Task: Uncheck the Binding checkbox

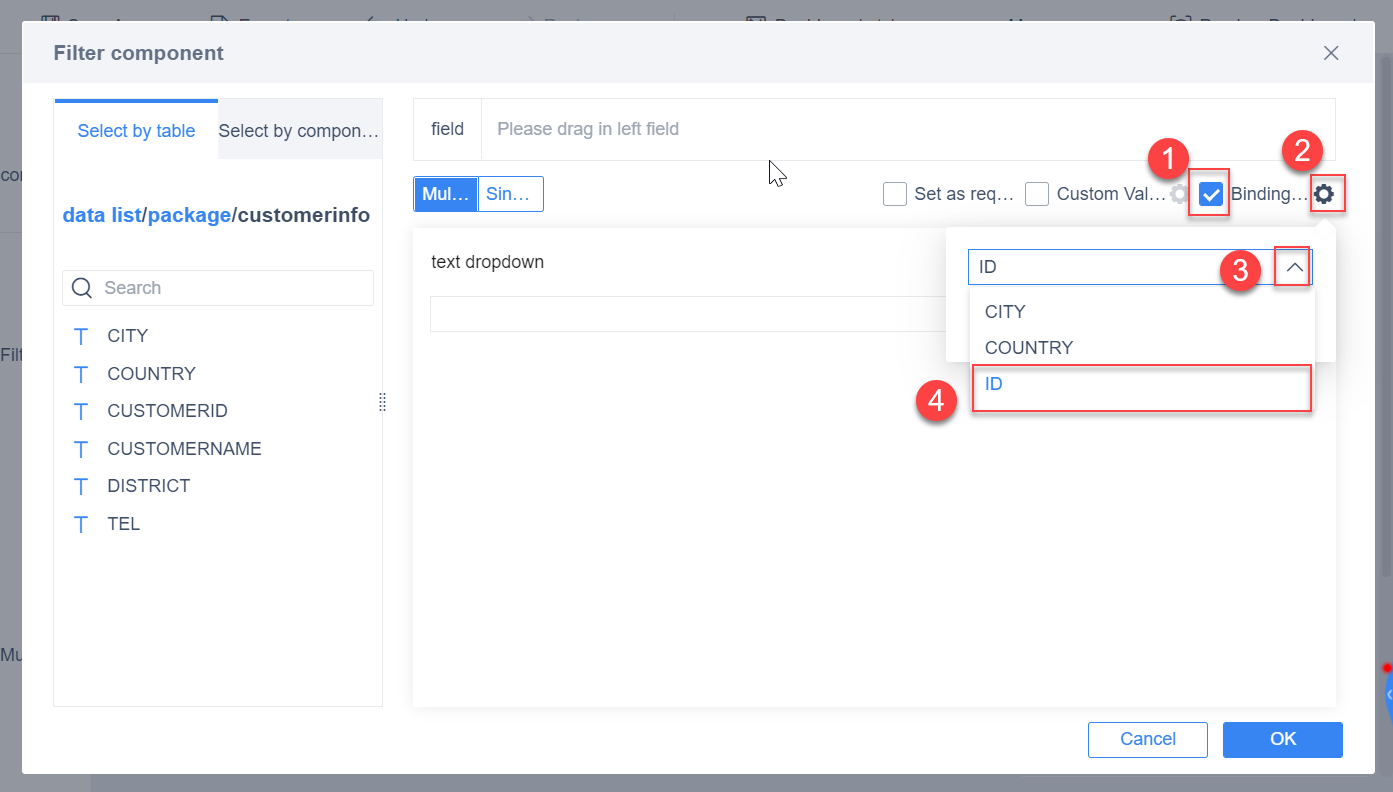Action: coord(1211,194)
